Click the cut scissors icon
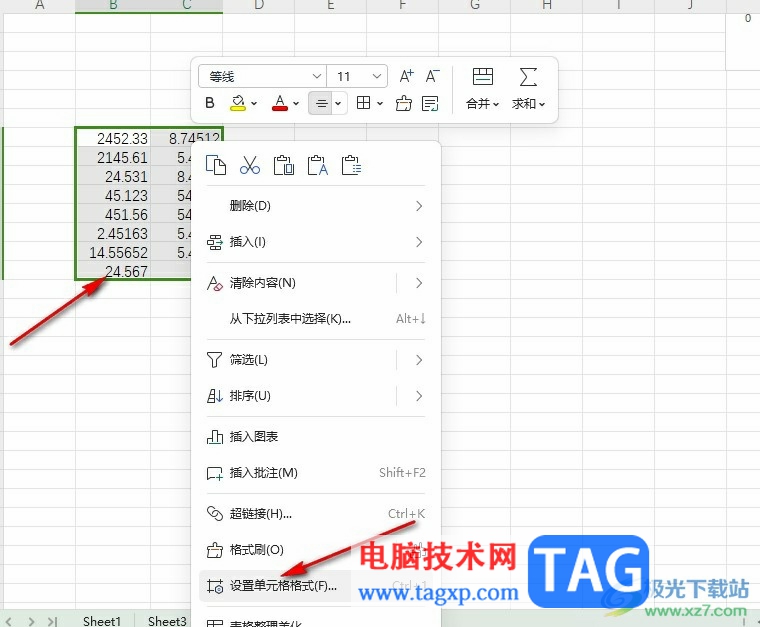 (x=250, y=165)
